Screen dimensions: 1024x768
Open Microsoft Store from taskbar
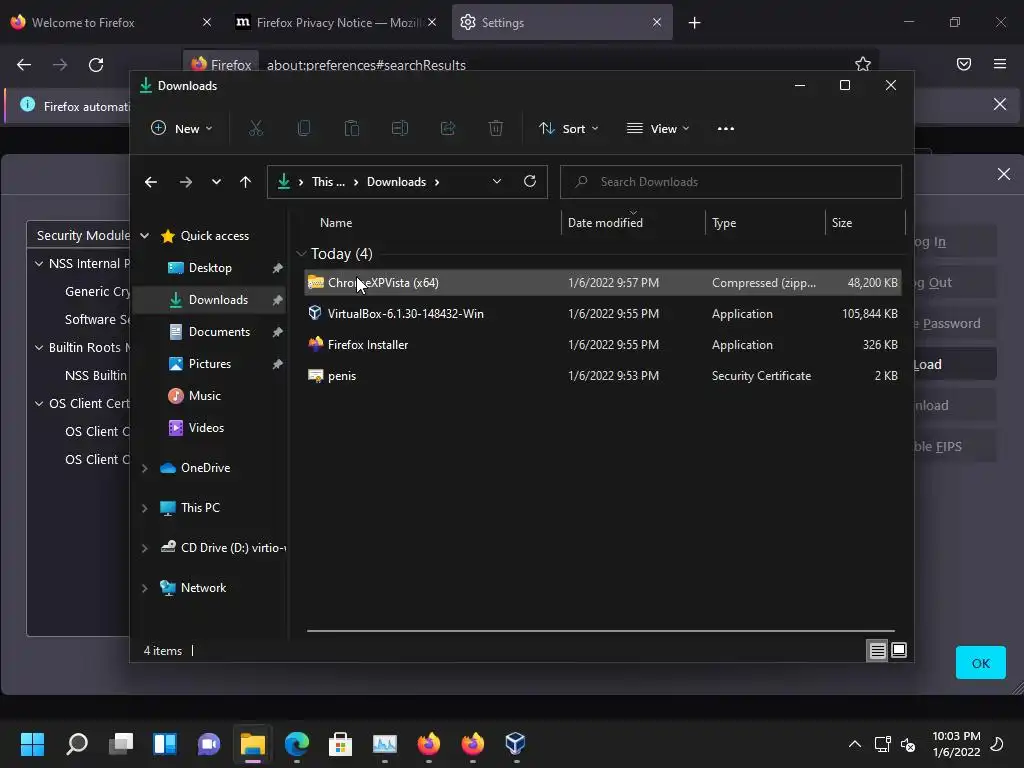click(340, 743)
